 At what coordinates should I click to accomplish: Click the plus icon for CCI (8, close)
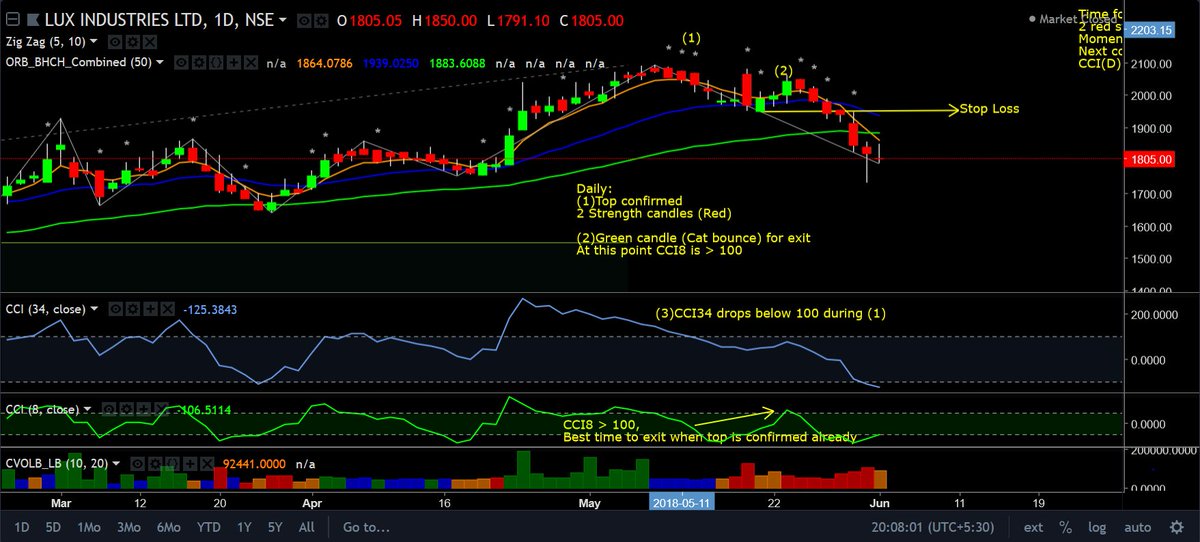pos(143,409)
